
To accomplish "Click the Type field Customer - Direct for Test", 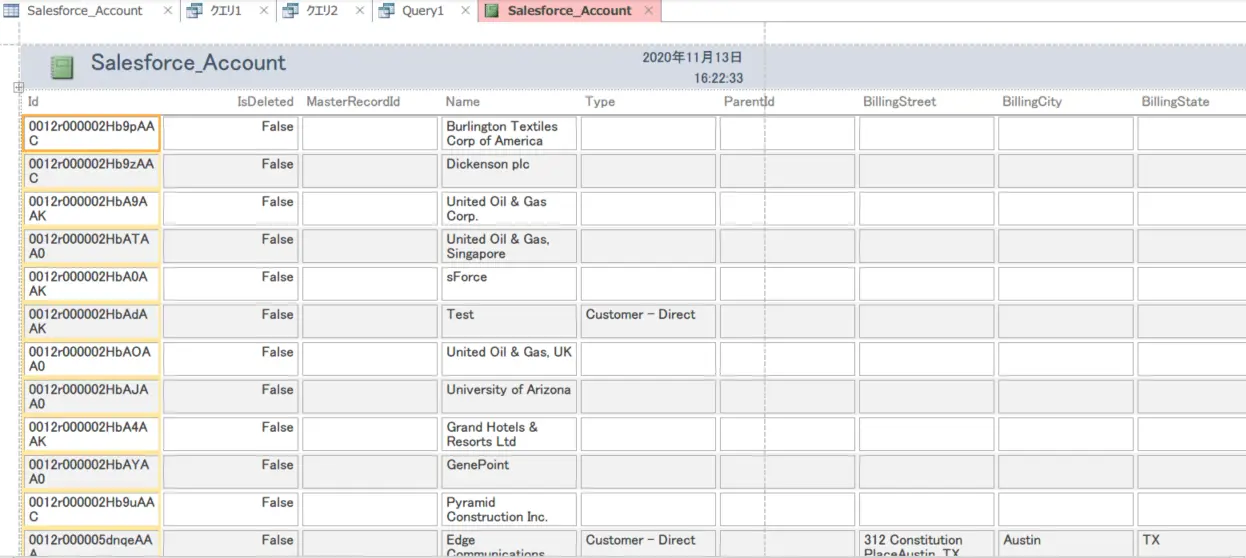I will point(648,321).
